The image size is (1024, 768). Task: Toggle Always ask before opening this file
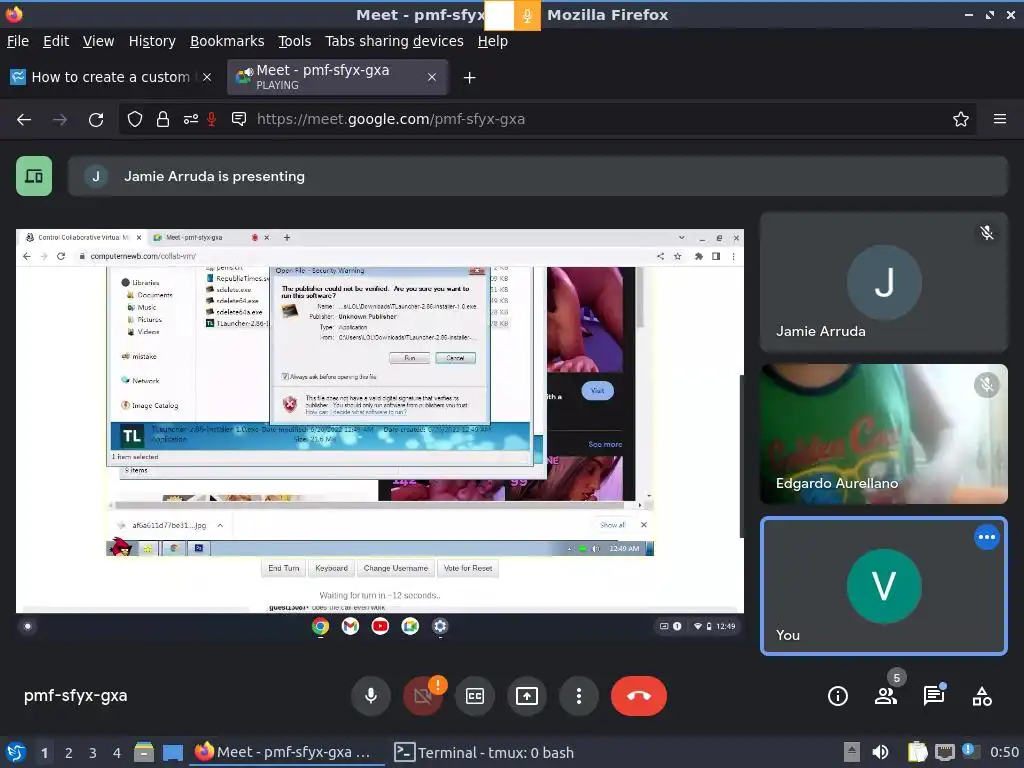tap(285, 377)
